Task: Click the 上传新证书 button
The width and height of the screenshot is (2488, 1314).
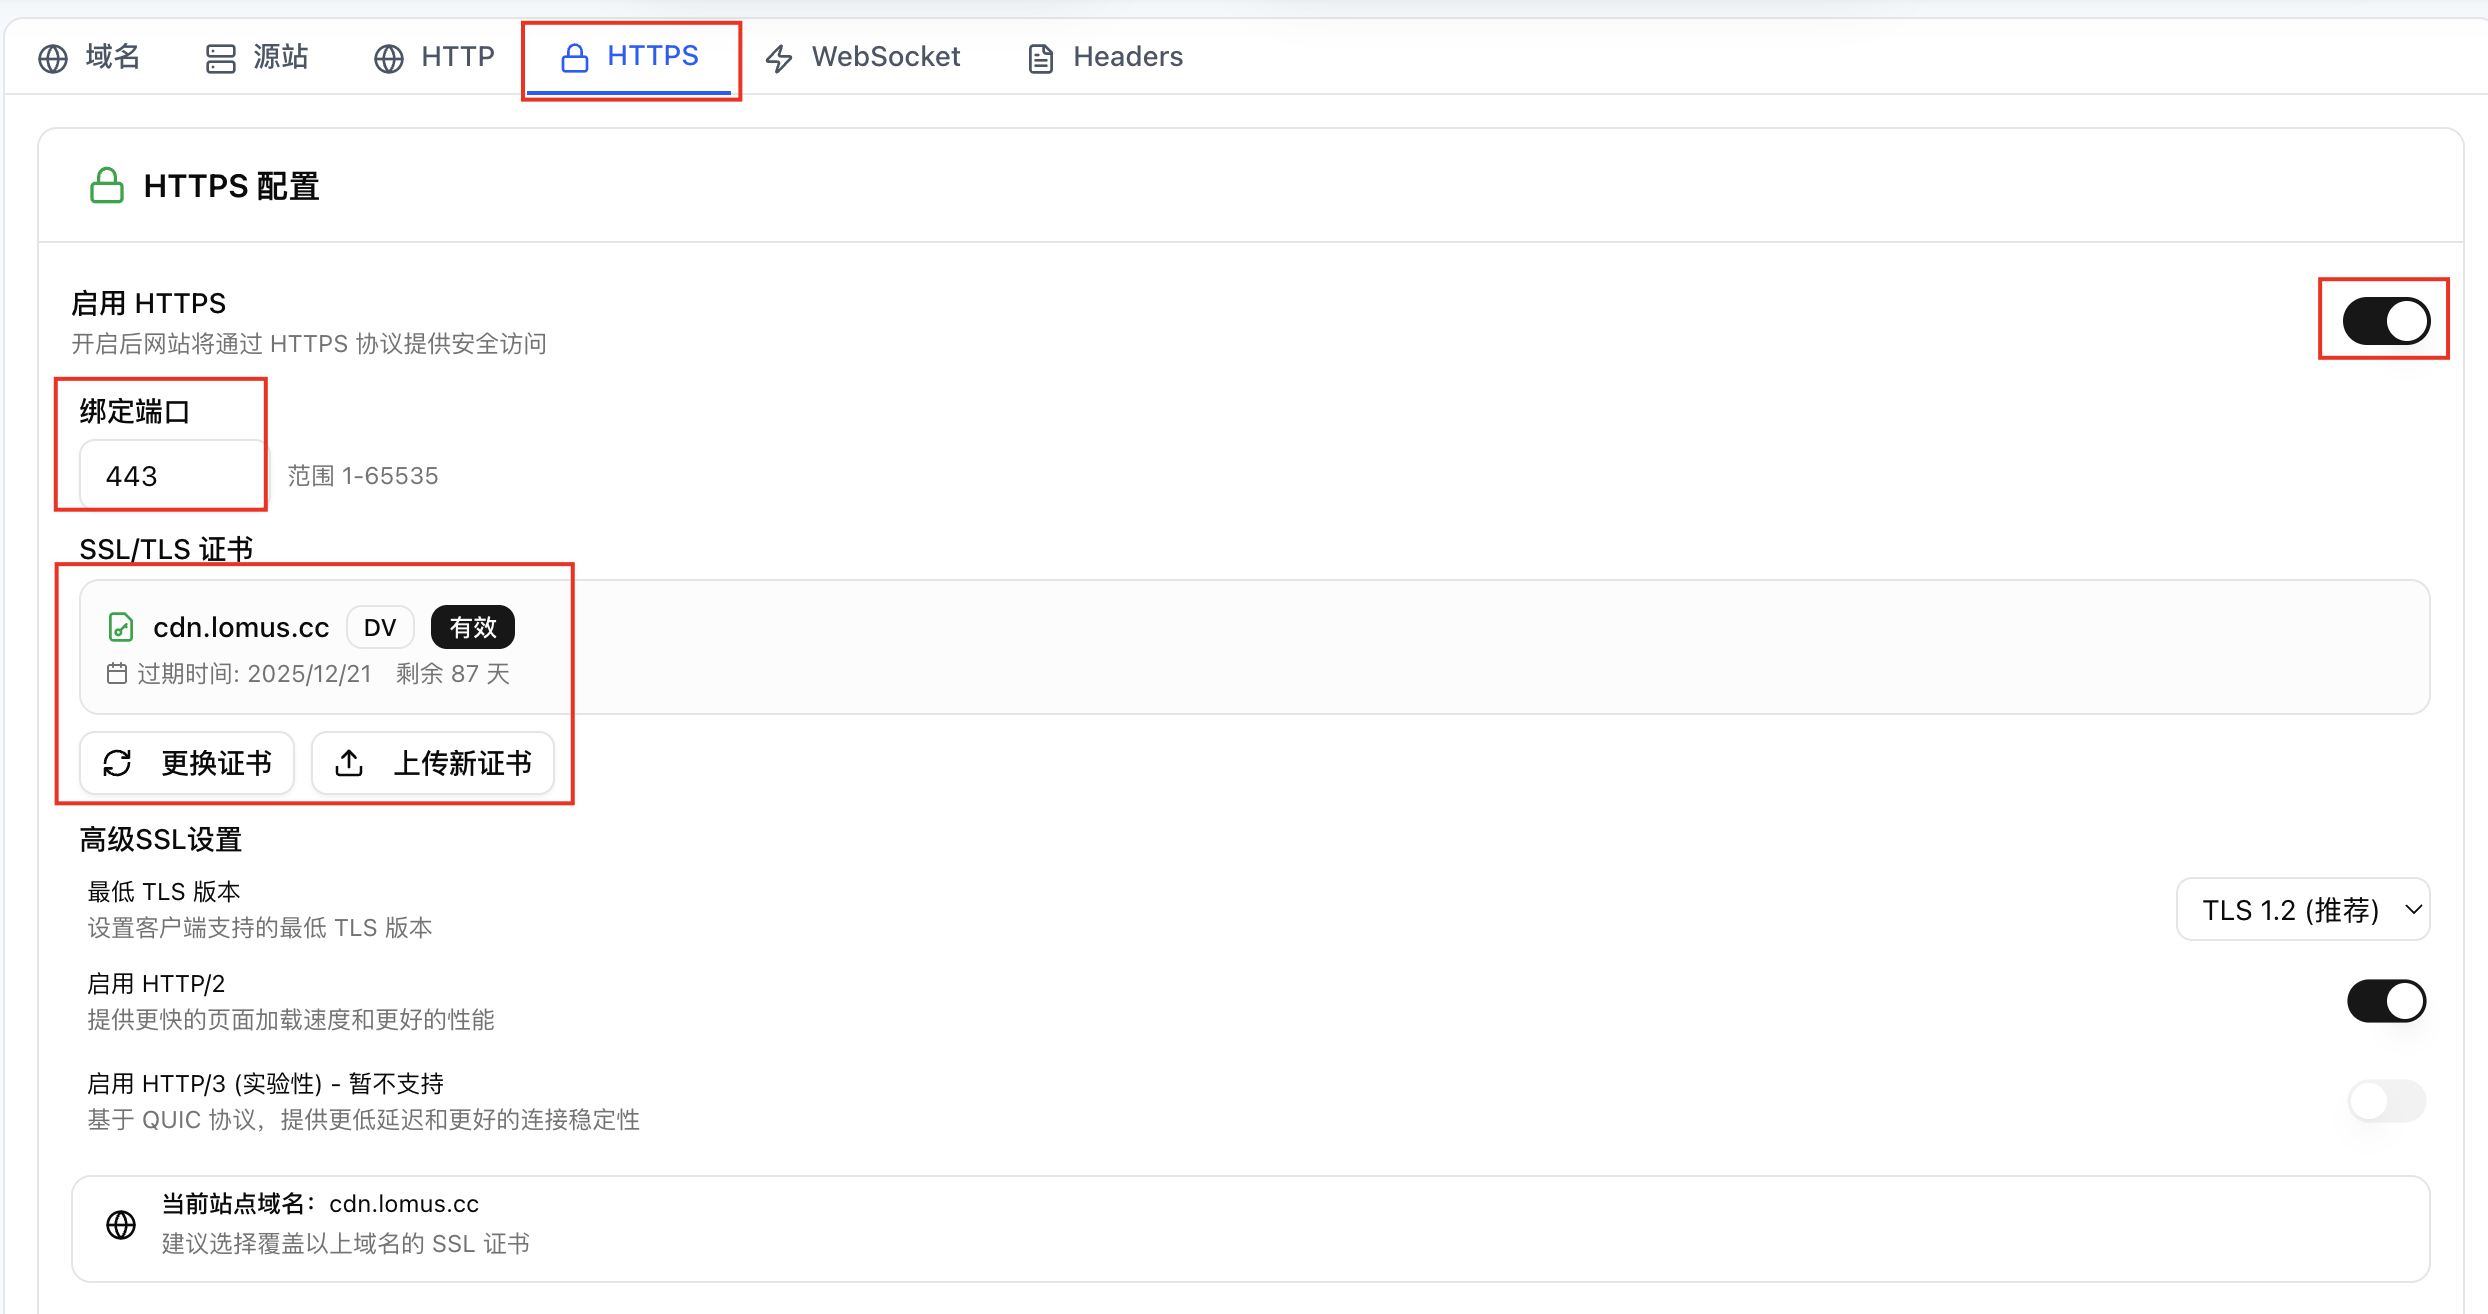Action: coord(433,763)
